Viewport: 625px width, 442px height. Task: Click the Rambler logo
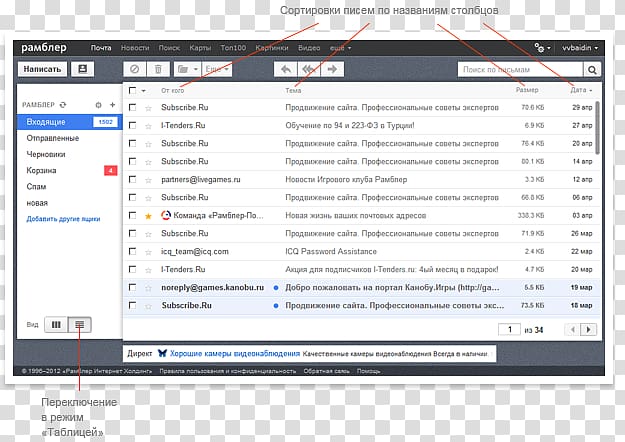(x=44, y=47)
